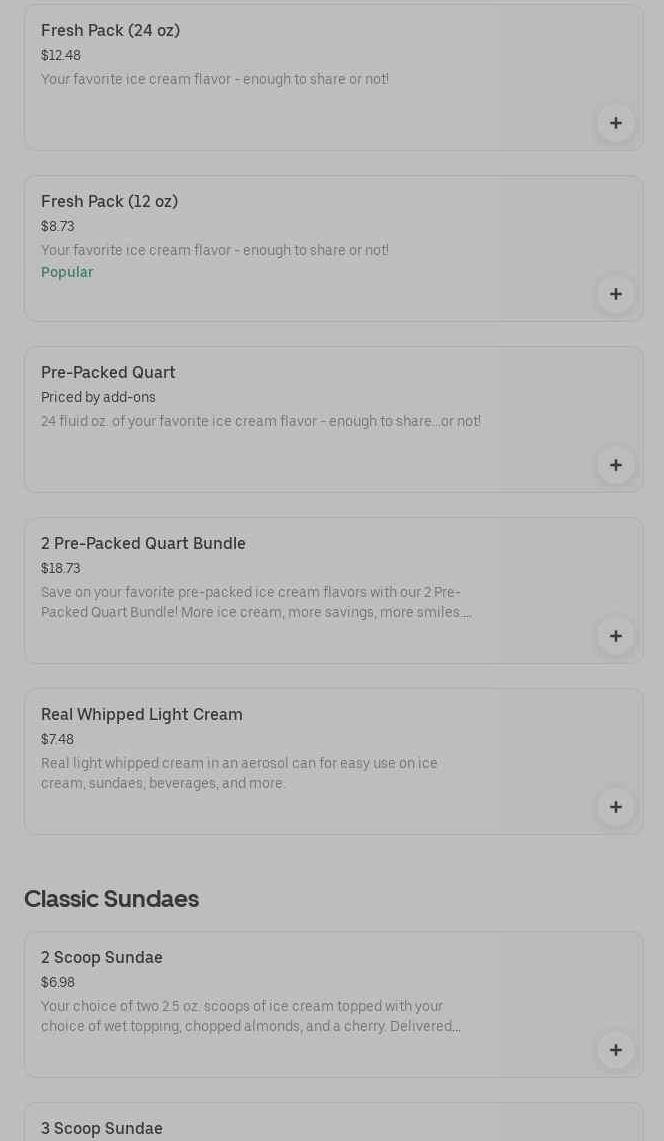View the 2 Pre-Packed Quart Bundle title
The image size is (664, 1141).
[x=143, y=544]
